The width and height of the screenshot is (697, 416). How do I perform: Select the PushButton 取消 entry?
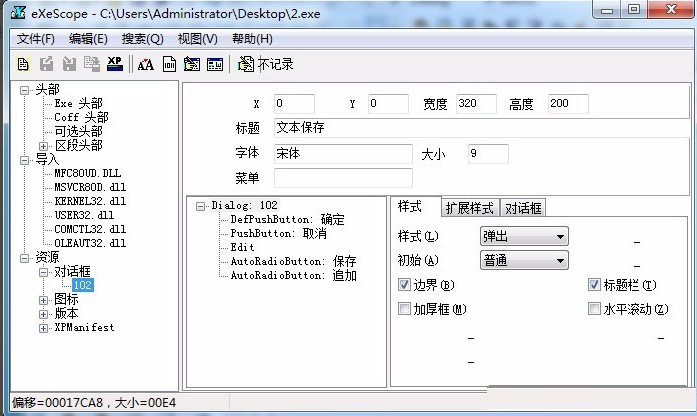pyautogui.click(x=278, y=233)
